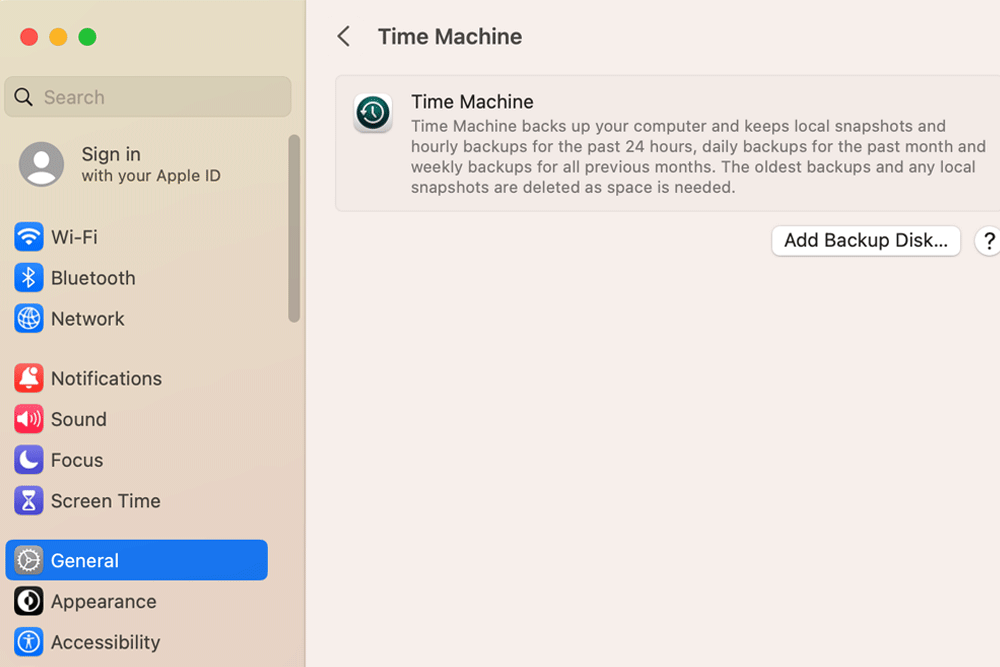Select Notifications in the sidebar
Screen dimensions: 1000x667
(107, 378)
